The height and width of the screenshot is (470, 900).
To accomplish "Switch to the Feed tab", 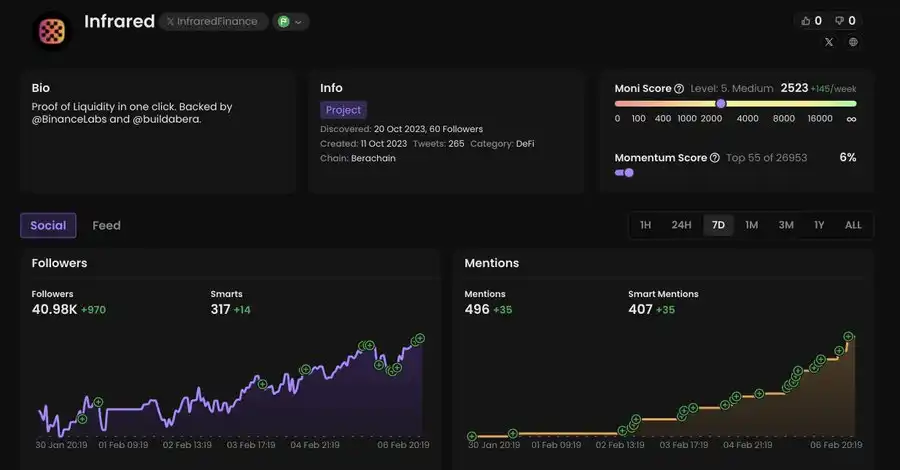I will point(106,226).
